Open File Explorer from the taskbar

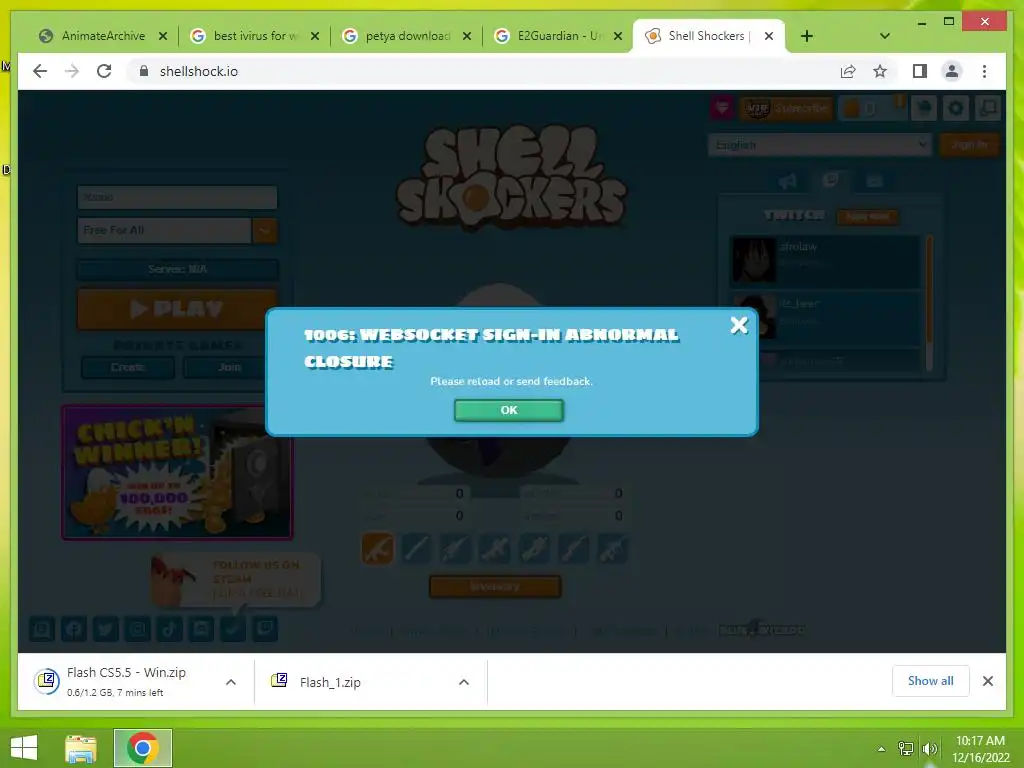(81, 748)
